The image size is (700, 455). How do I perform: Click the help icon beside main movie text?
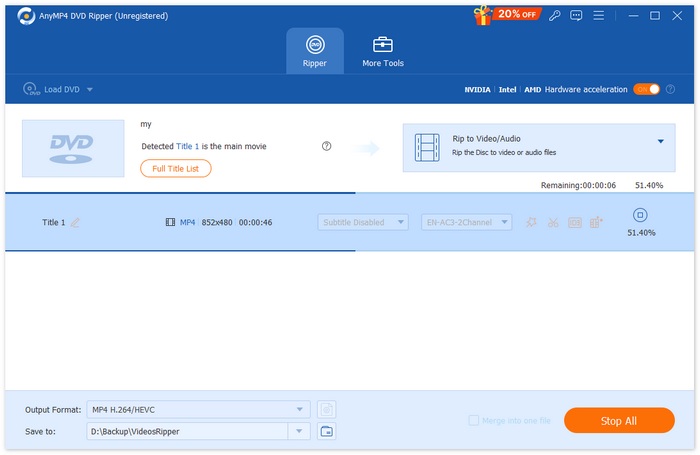[326, 146]
